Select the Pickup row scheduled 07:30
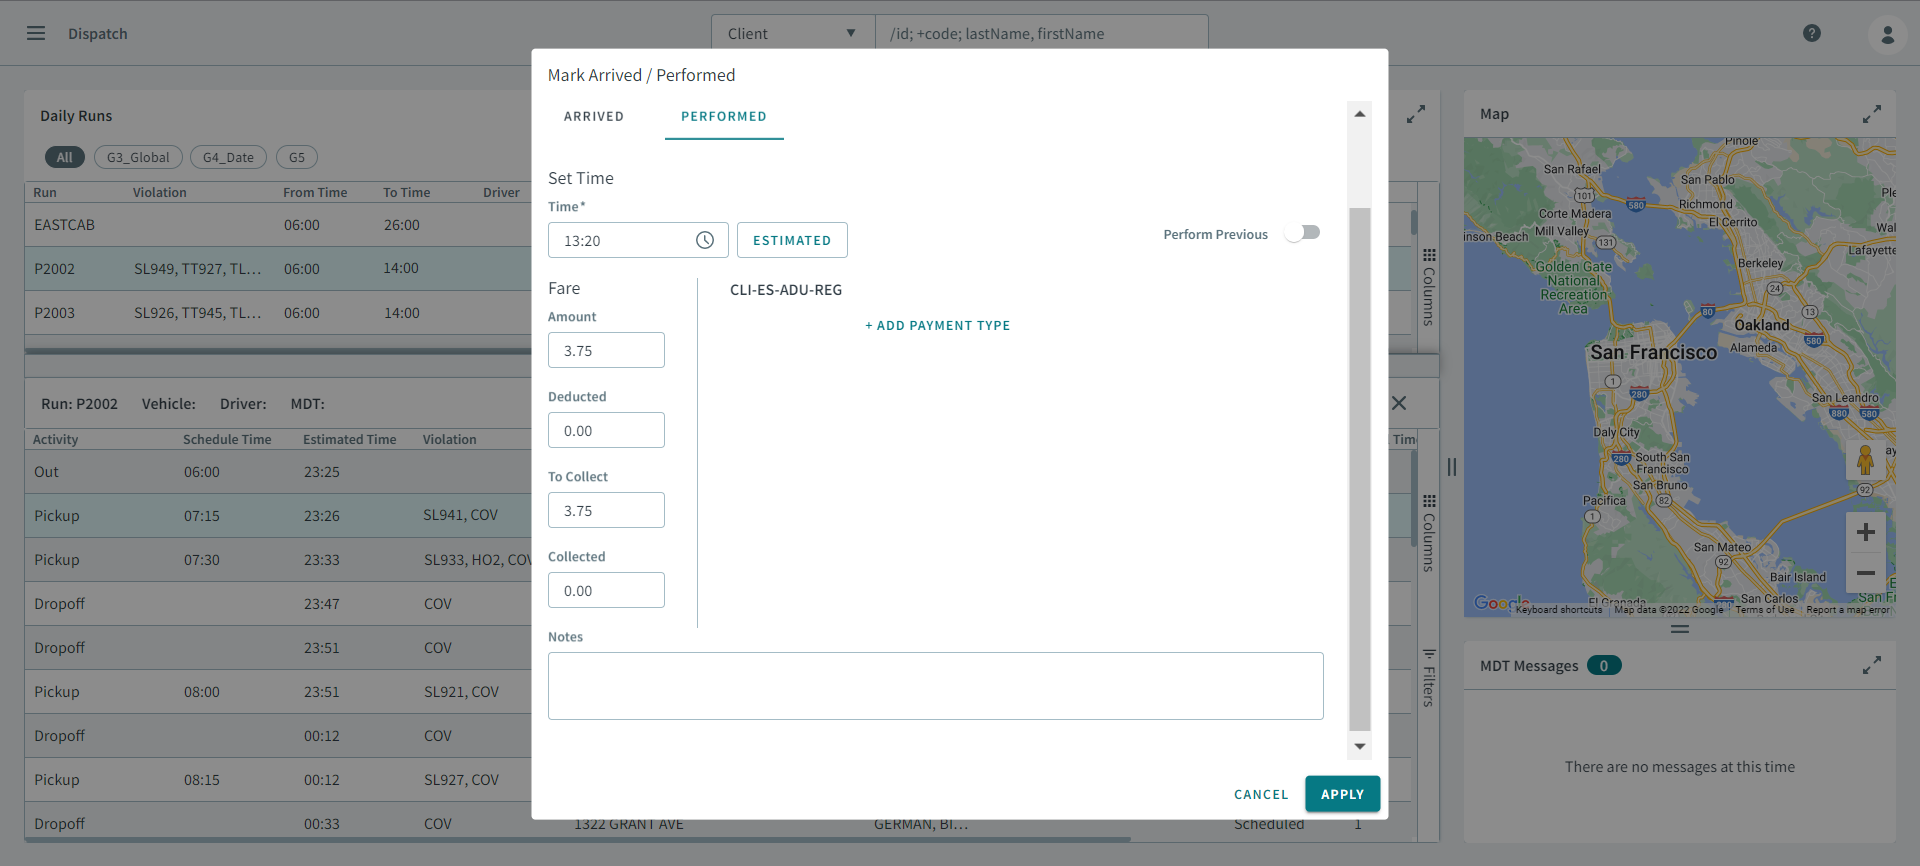Viewport: 1920px width, 866px height. [278, 560]
